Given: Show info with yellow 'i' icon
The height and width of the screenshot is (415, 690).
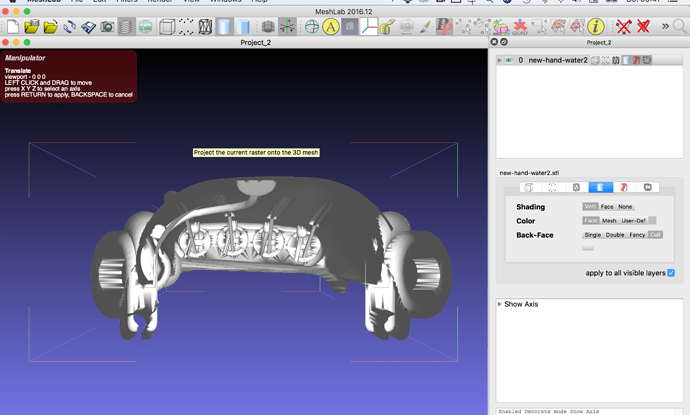Looking at the screenshot, I should [x=595, y=27].
